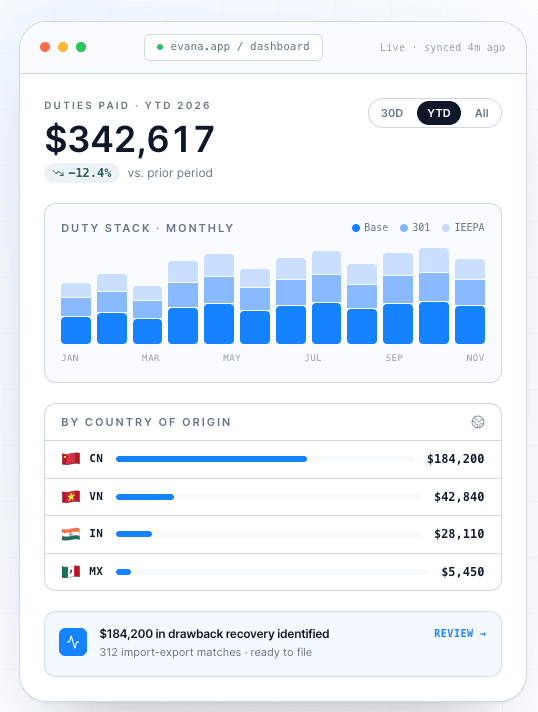Click the MX duty progress bar
This screenshot has height=712, width=538.
tap(272, 572)
